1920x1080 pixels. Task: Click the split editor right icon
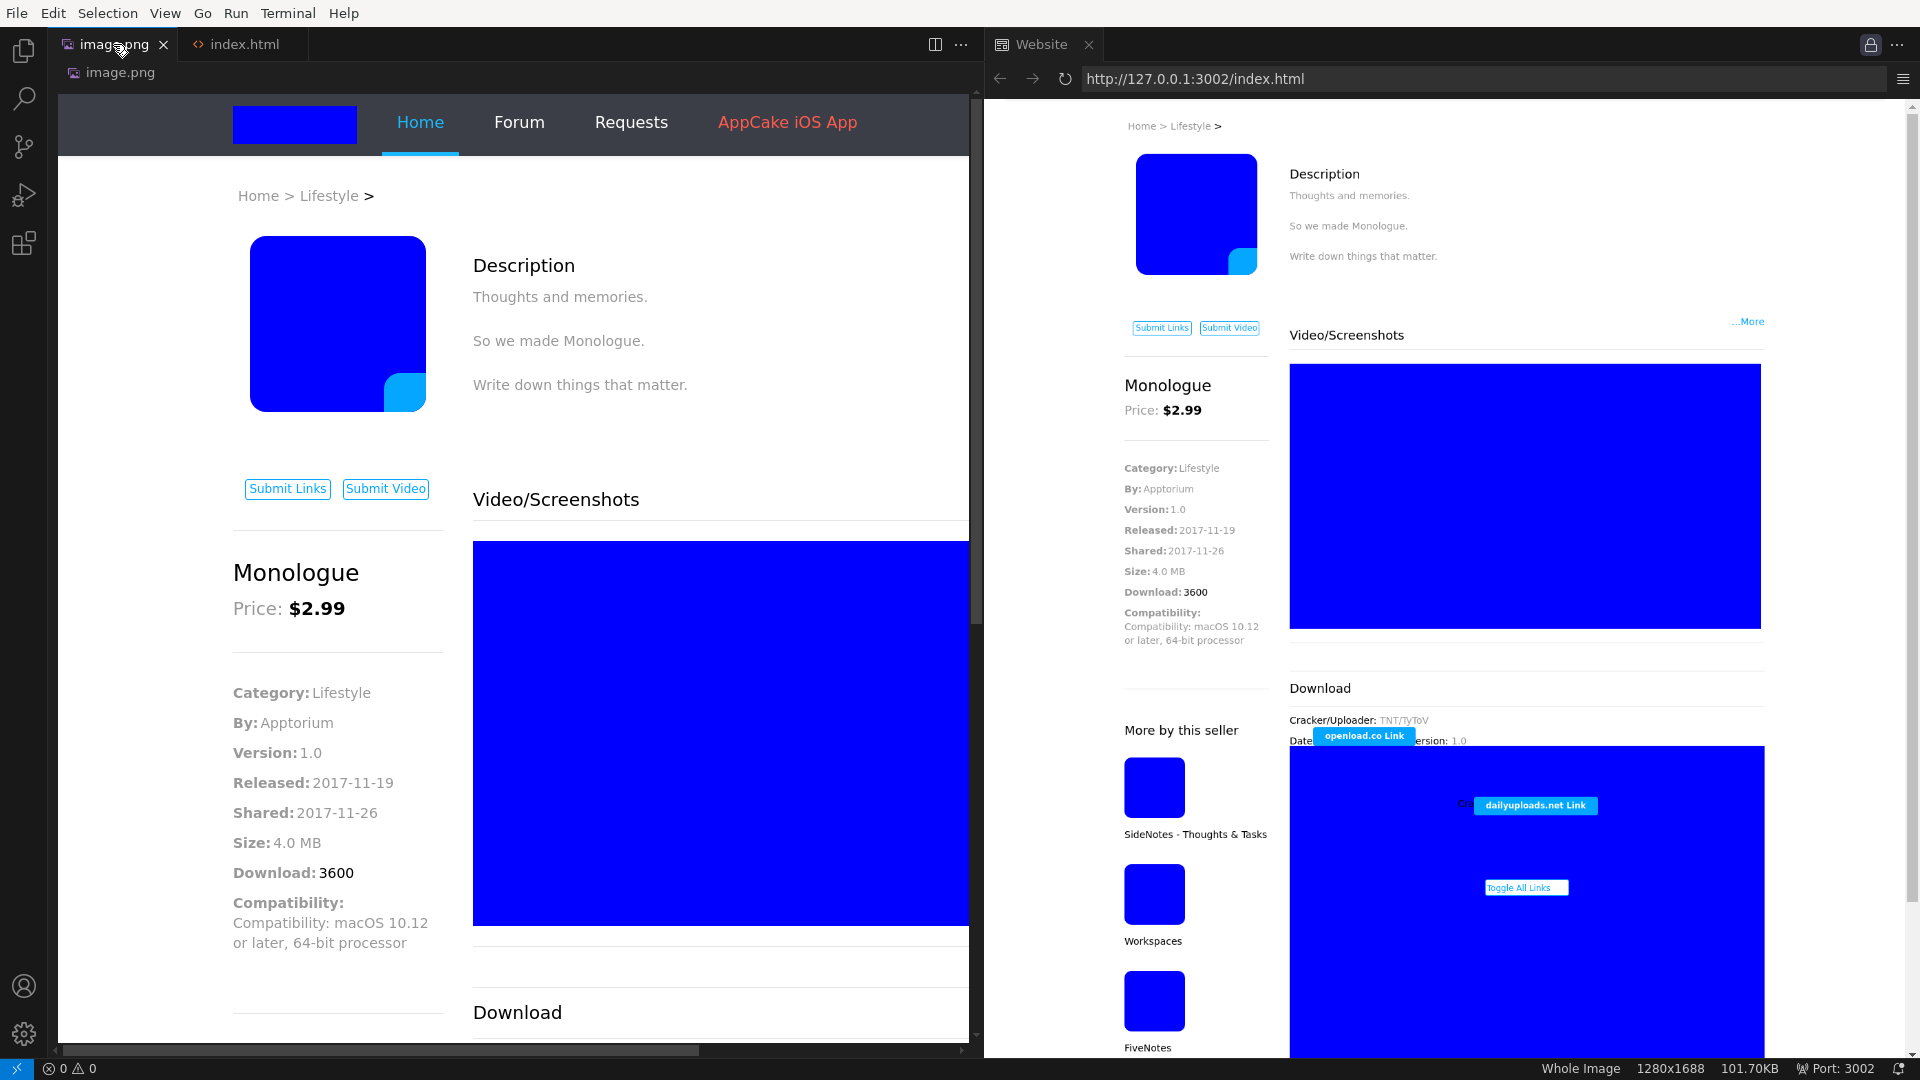click(935, 45)
